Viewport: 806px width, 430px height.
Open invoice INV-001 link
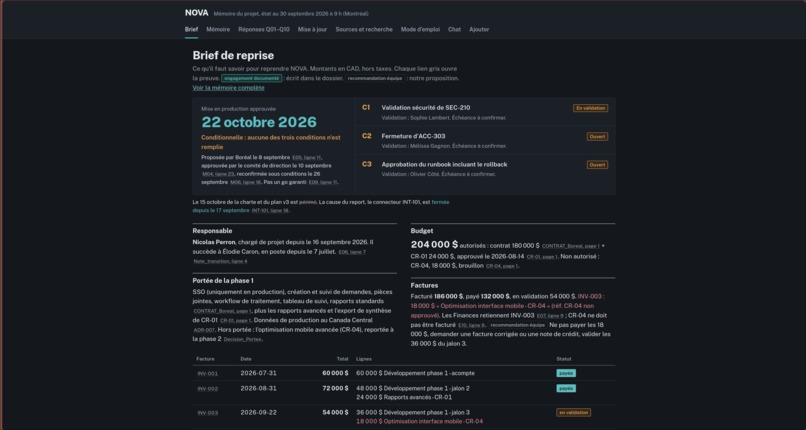(208, 373)
